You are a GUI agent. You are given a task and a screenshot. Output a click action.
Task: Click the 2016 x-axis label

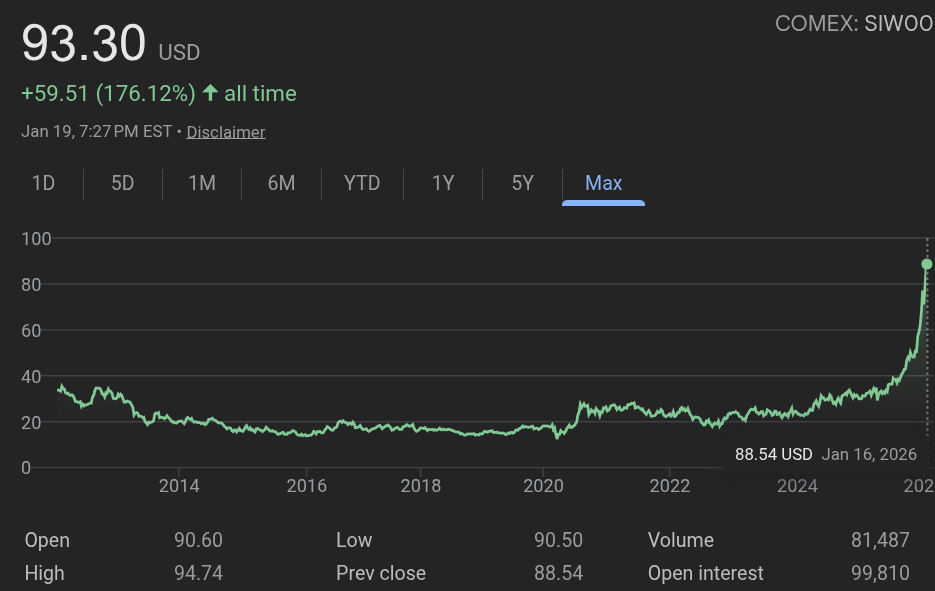[x=307, y=486]
